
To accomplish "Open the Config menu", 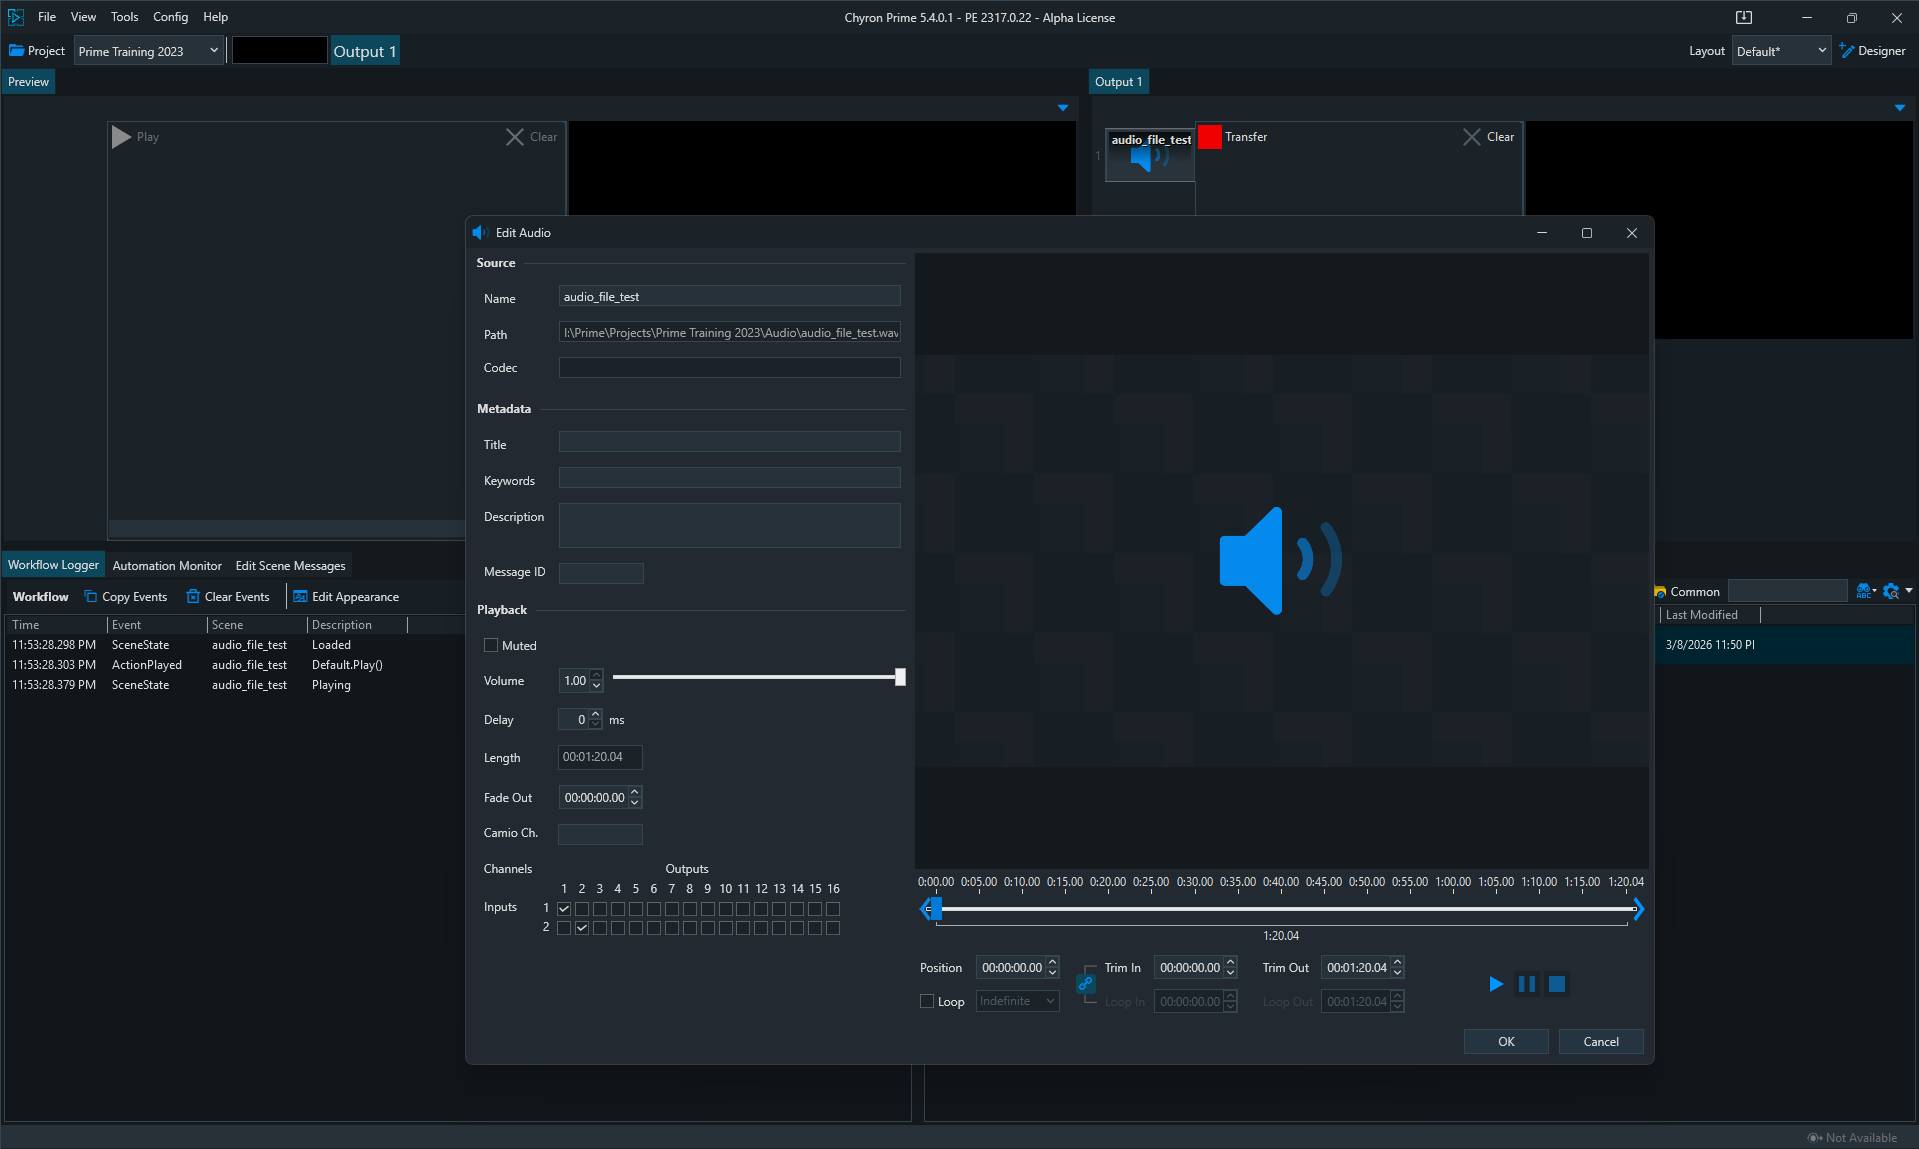I will tap(170, 17).
